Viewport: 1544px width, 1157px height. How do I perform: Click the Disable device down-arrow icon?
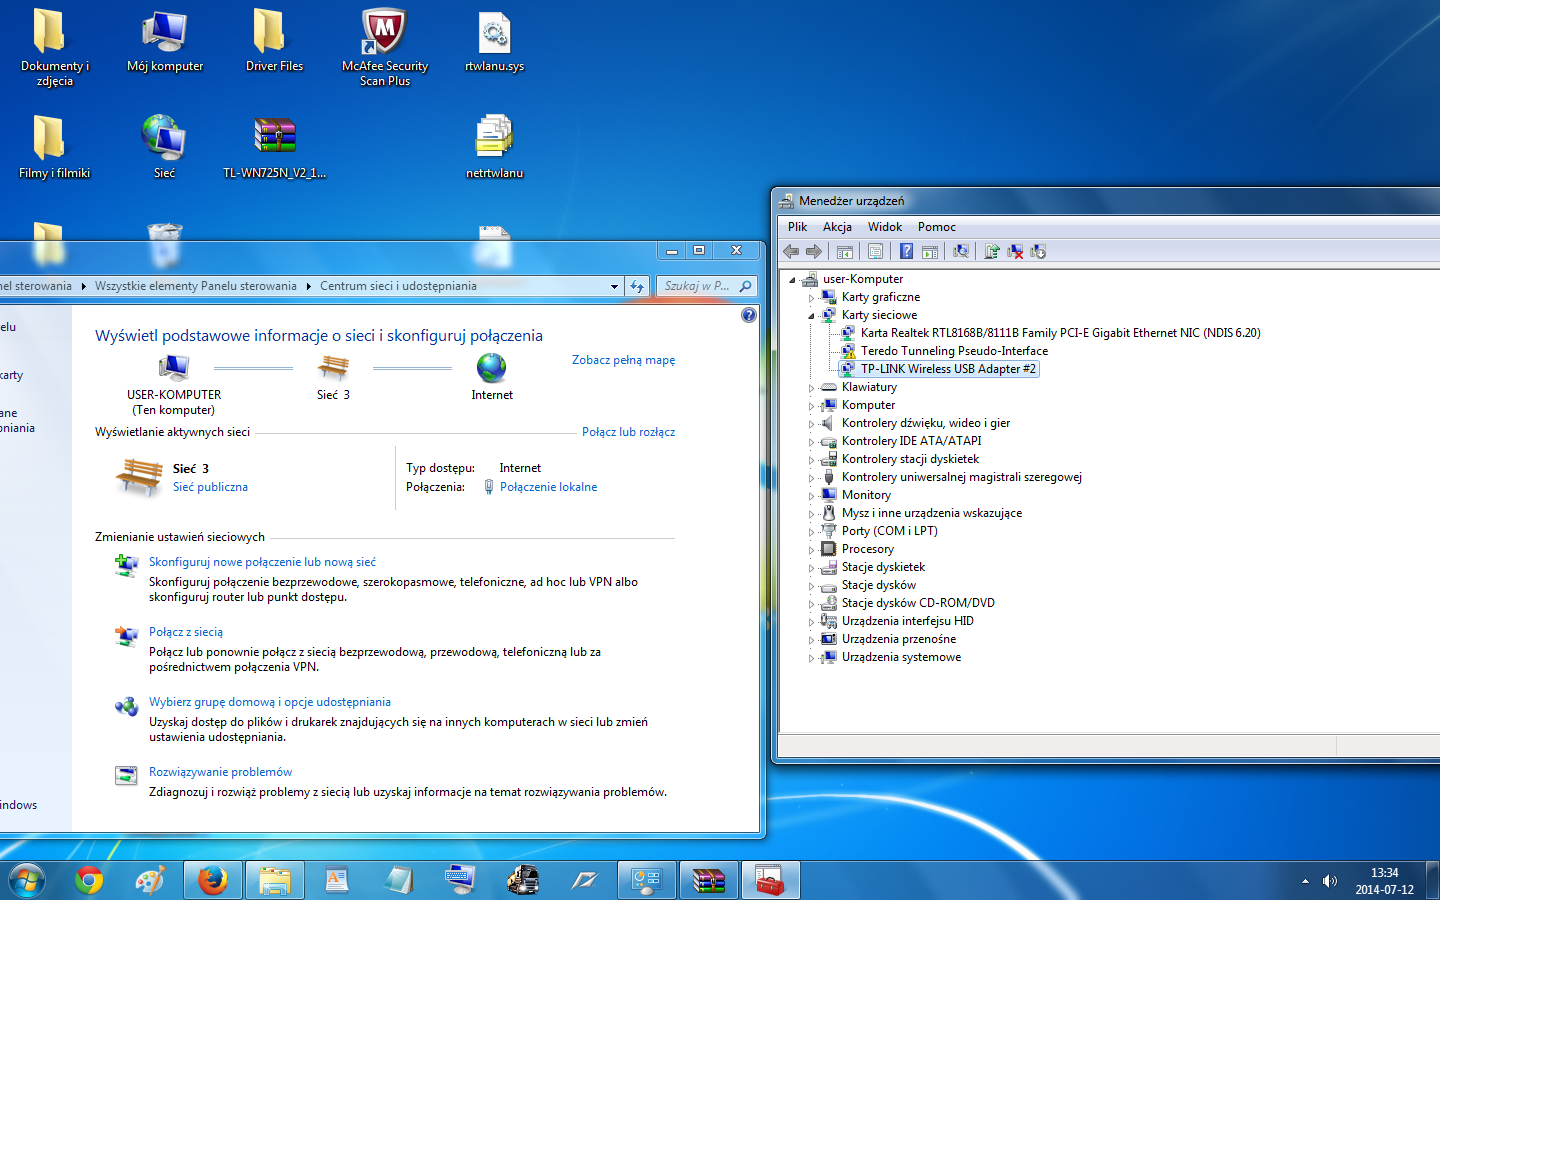click(x=1038, y=251)
